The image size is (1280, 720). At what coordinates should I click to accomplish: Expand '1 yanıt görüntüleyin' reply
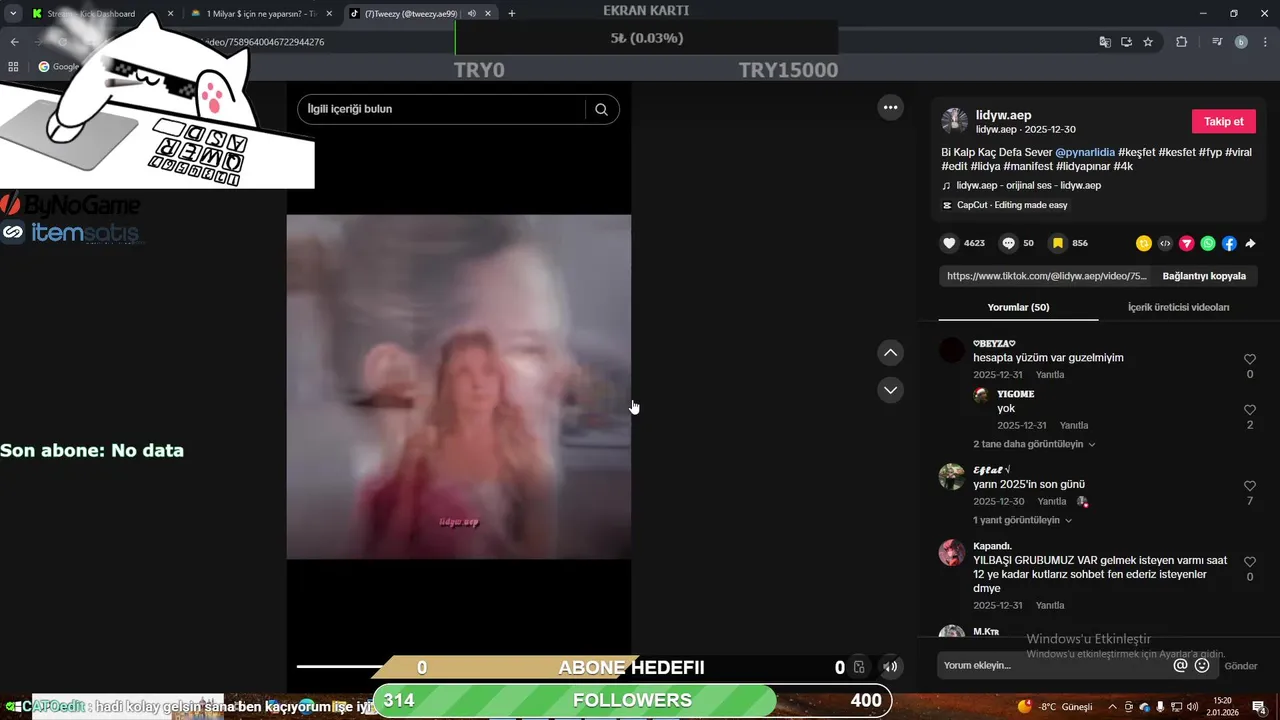point(1022,520)
